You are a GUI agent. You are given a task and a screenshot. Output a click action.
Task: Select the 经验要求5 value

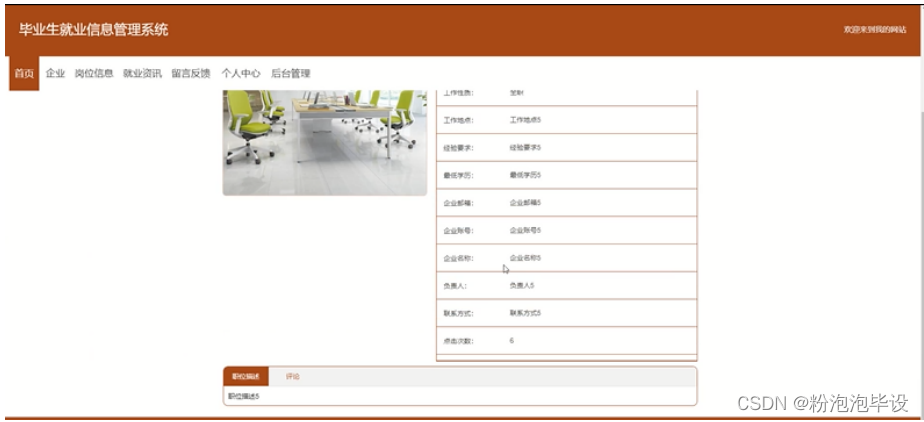pyautogui.click(x=525, y=147)
